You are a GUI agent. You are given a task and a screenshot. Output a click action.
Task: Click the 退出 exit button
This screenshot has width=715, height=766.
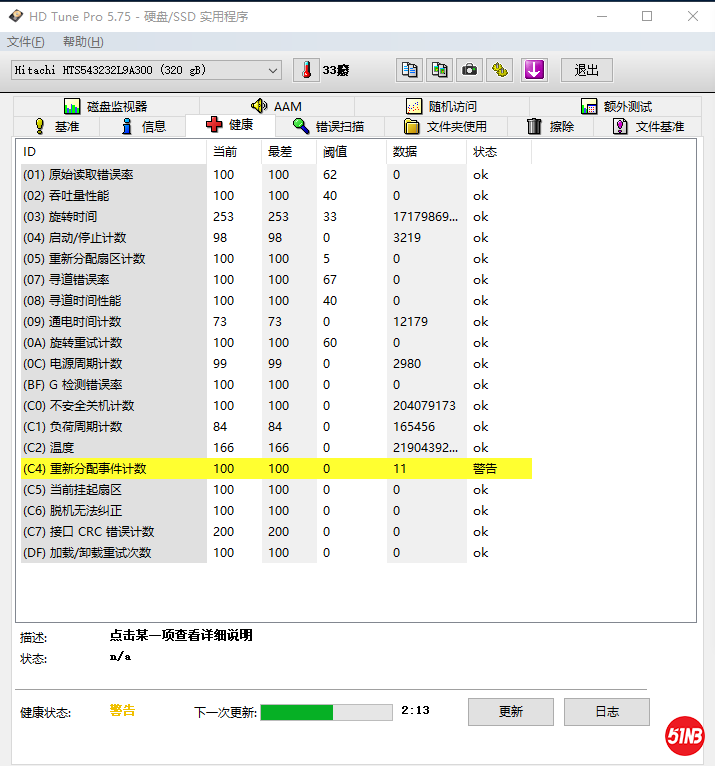[x=586, y=70]
